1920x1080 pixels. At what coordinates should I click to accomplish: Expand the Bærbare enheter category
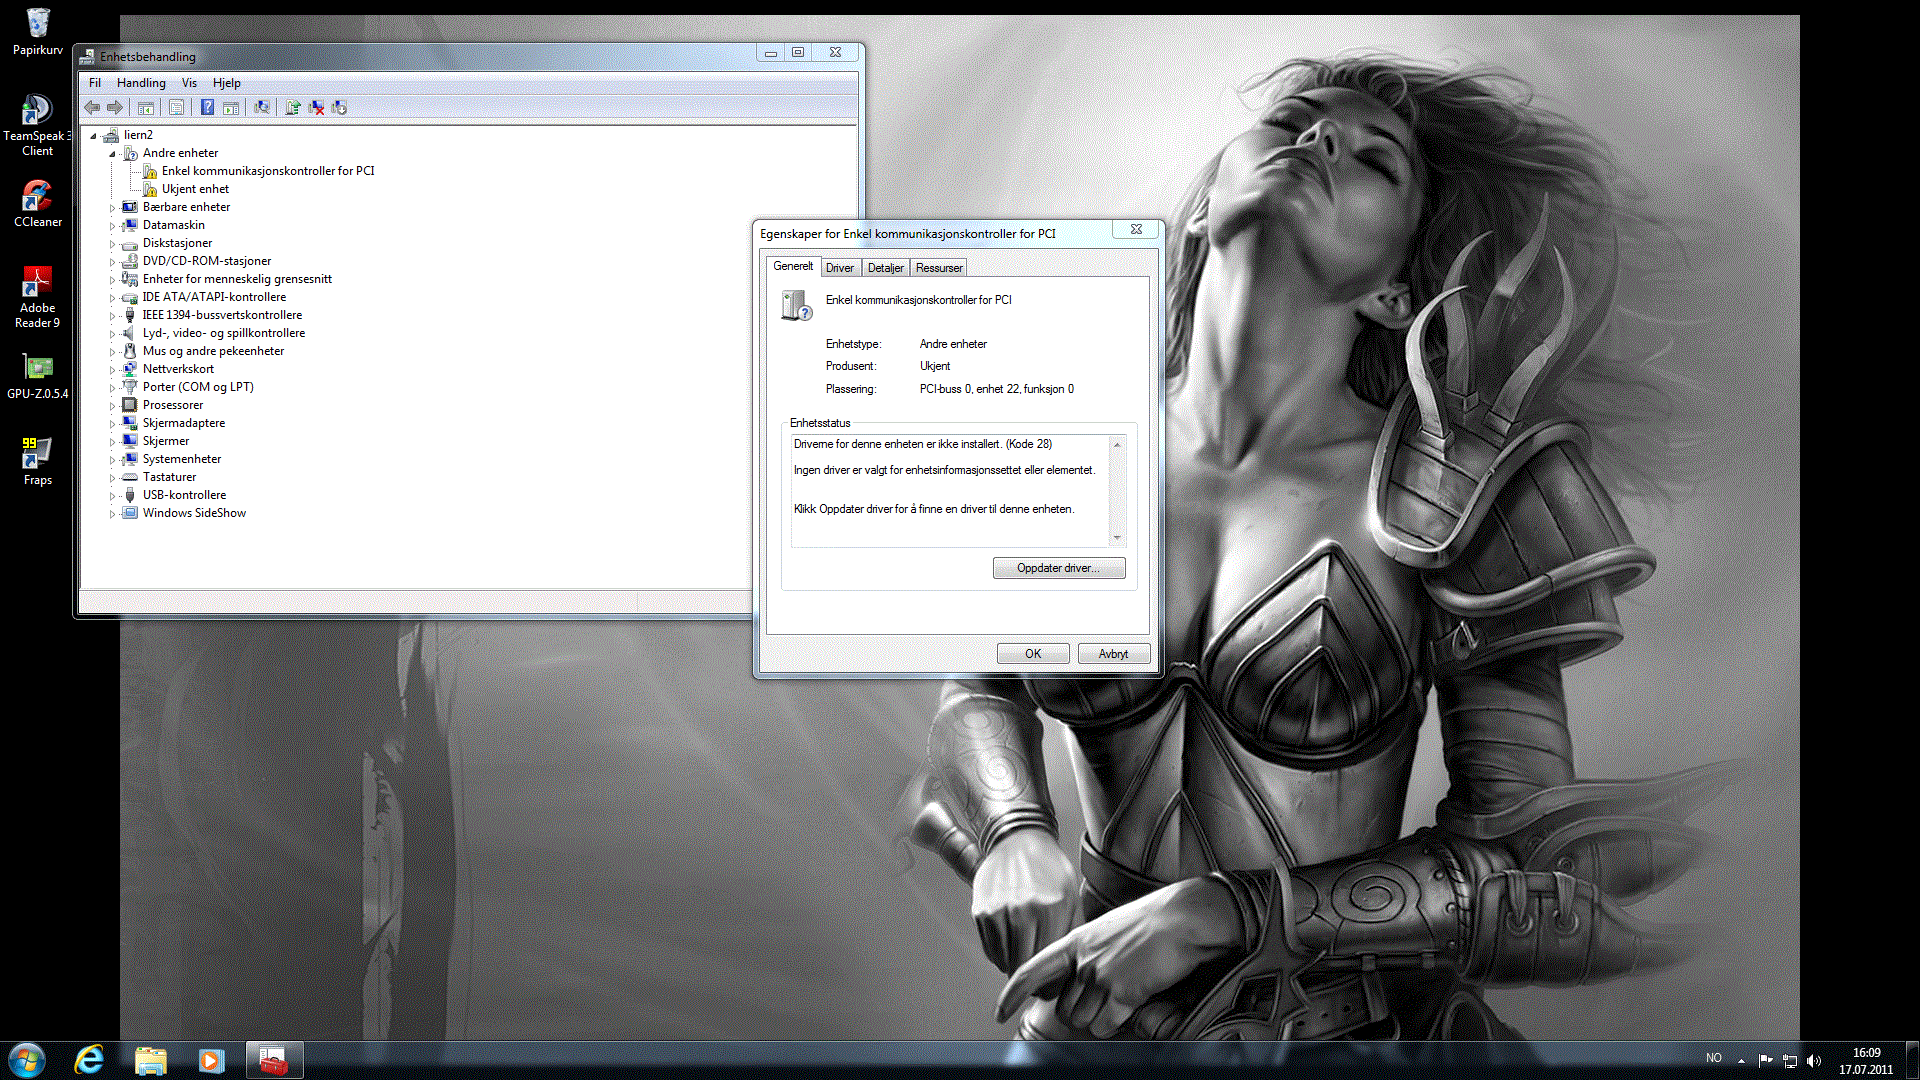[x=112, y=208]
